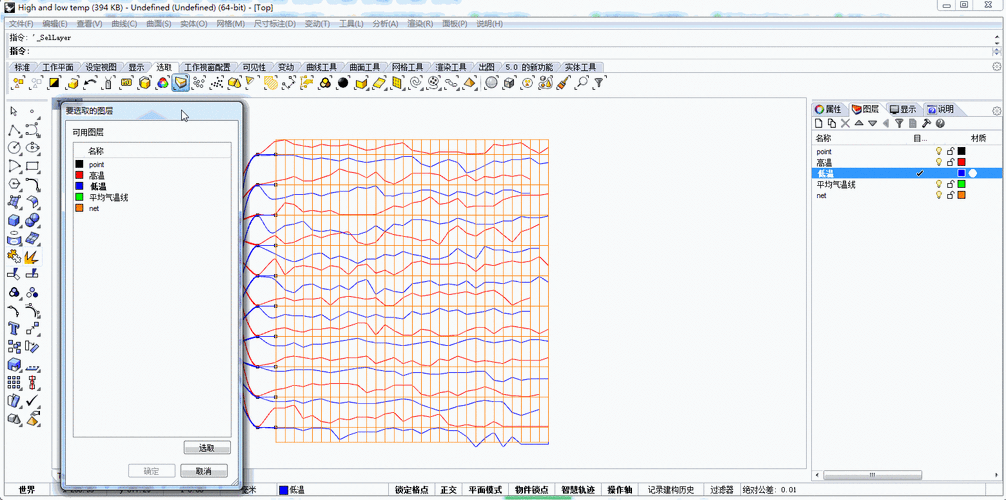Click the new layer icon in Layers panel
The width and height of the screenshot is (1006, 500).
coord(820,124)
